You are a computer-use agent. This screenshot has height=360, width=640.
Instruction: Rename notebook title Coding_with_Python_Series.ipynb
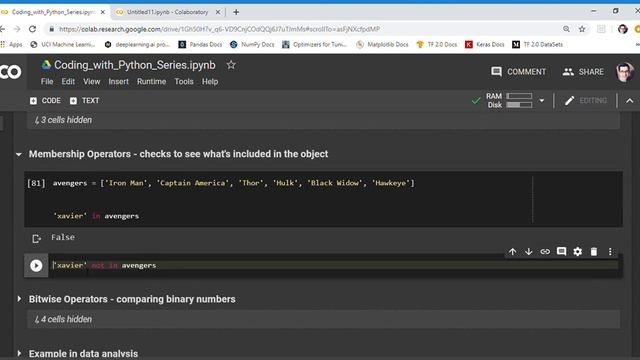(x=135, y=65)
